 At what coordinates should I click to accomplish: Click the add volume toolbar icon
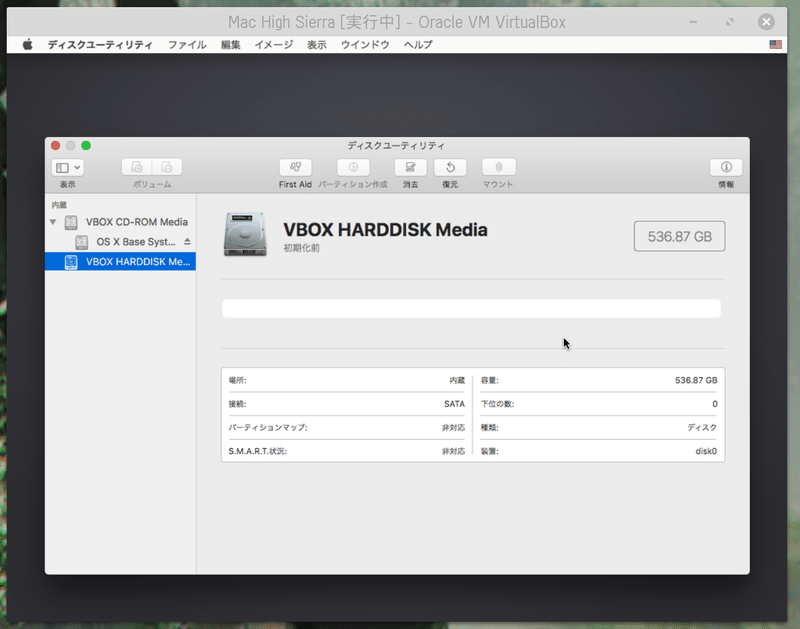pos(137,167)
